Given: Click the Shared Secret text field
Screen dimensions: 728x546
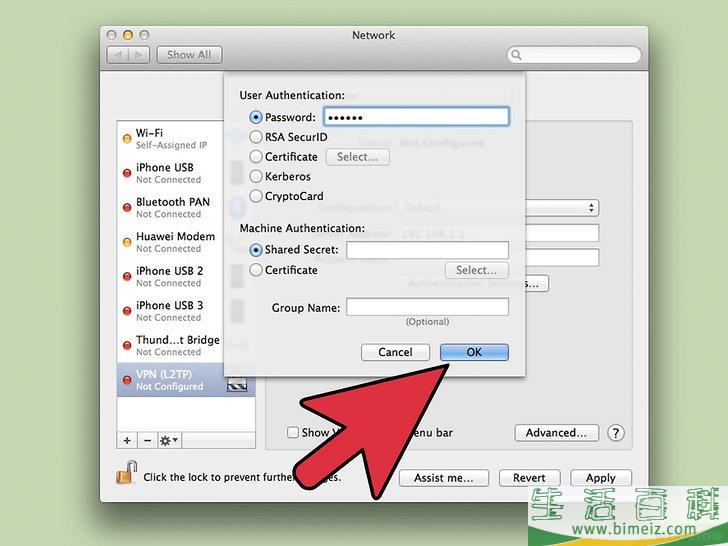Looking at the screenshot, I should (x=427, y=250).
